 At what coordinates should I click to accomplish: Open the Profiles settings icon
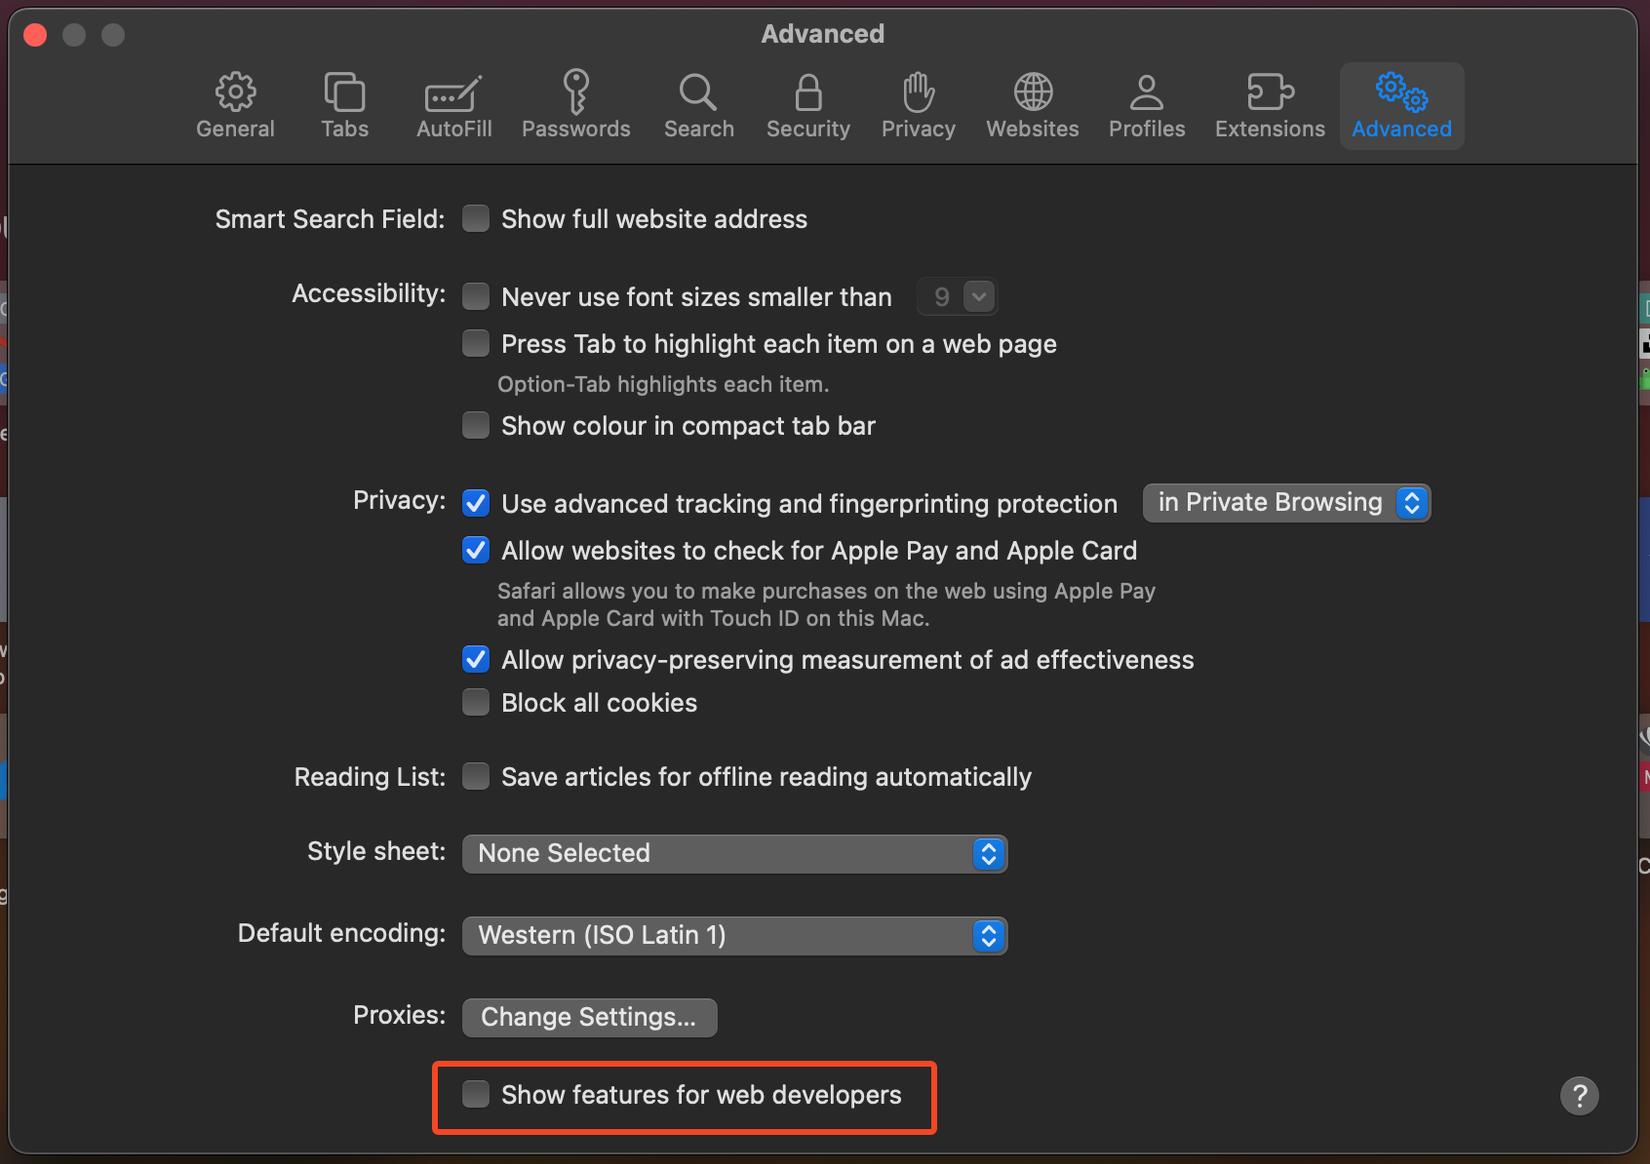(x=1146, y=104)
